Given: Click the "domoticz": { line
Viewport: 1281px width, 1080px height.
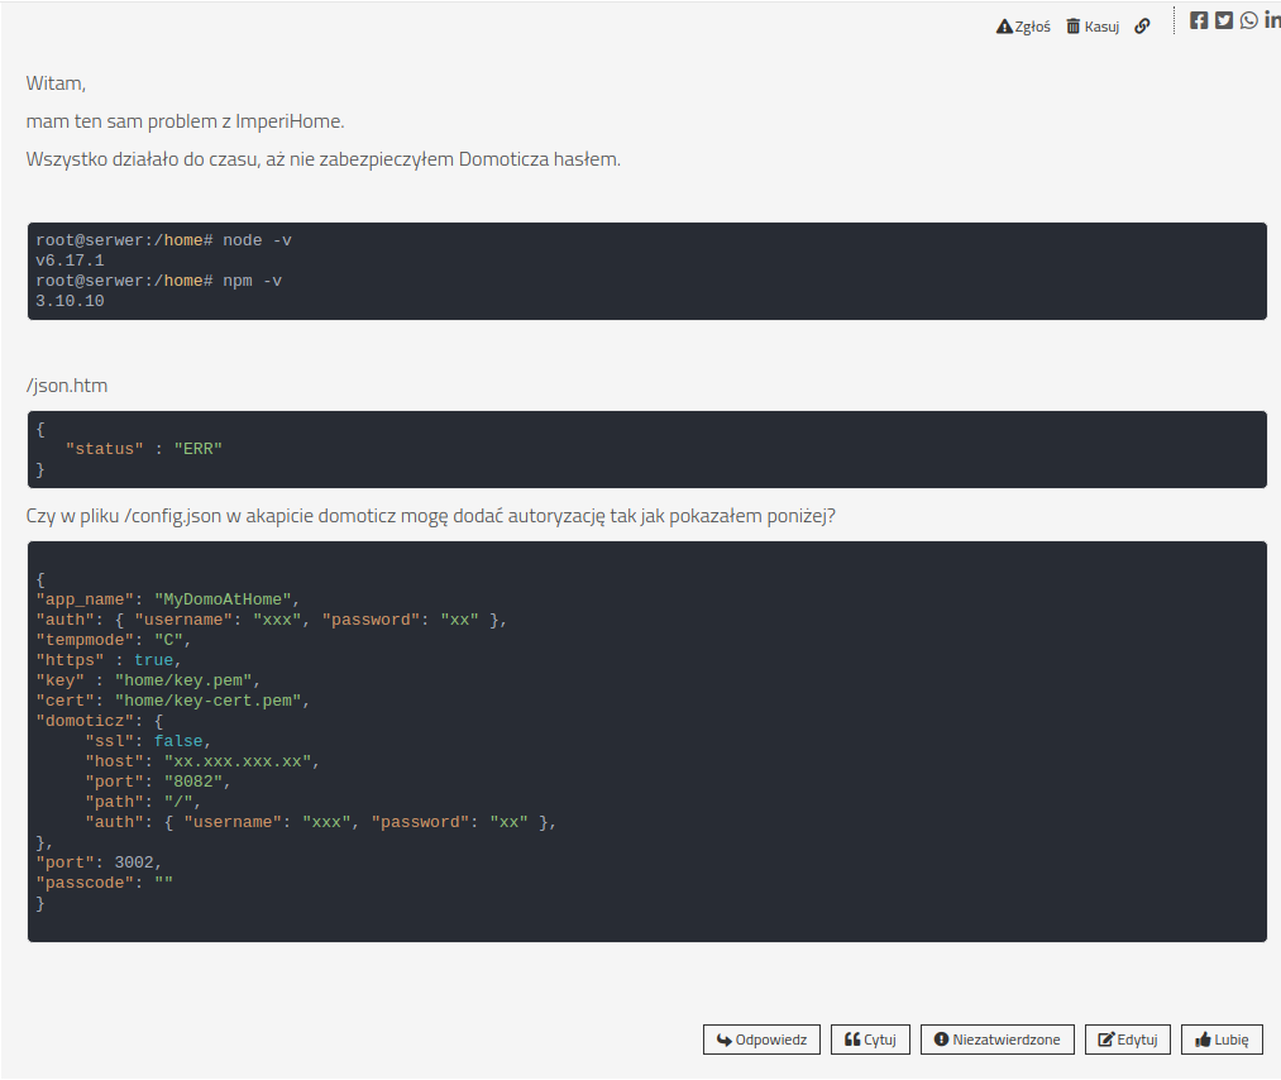Looking at the screenshot, I should [99, 721].
